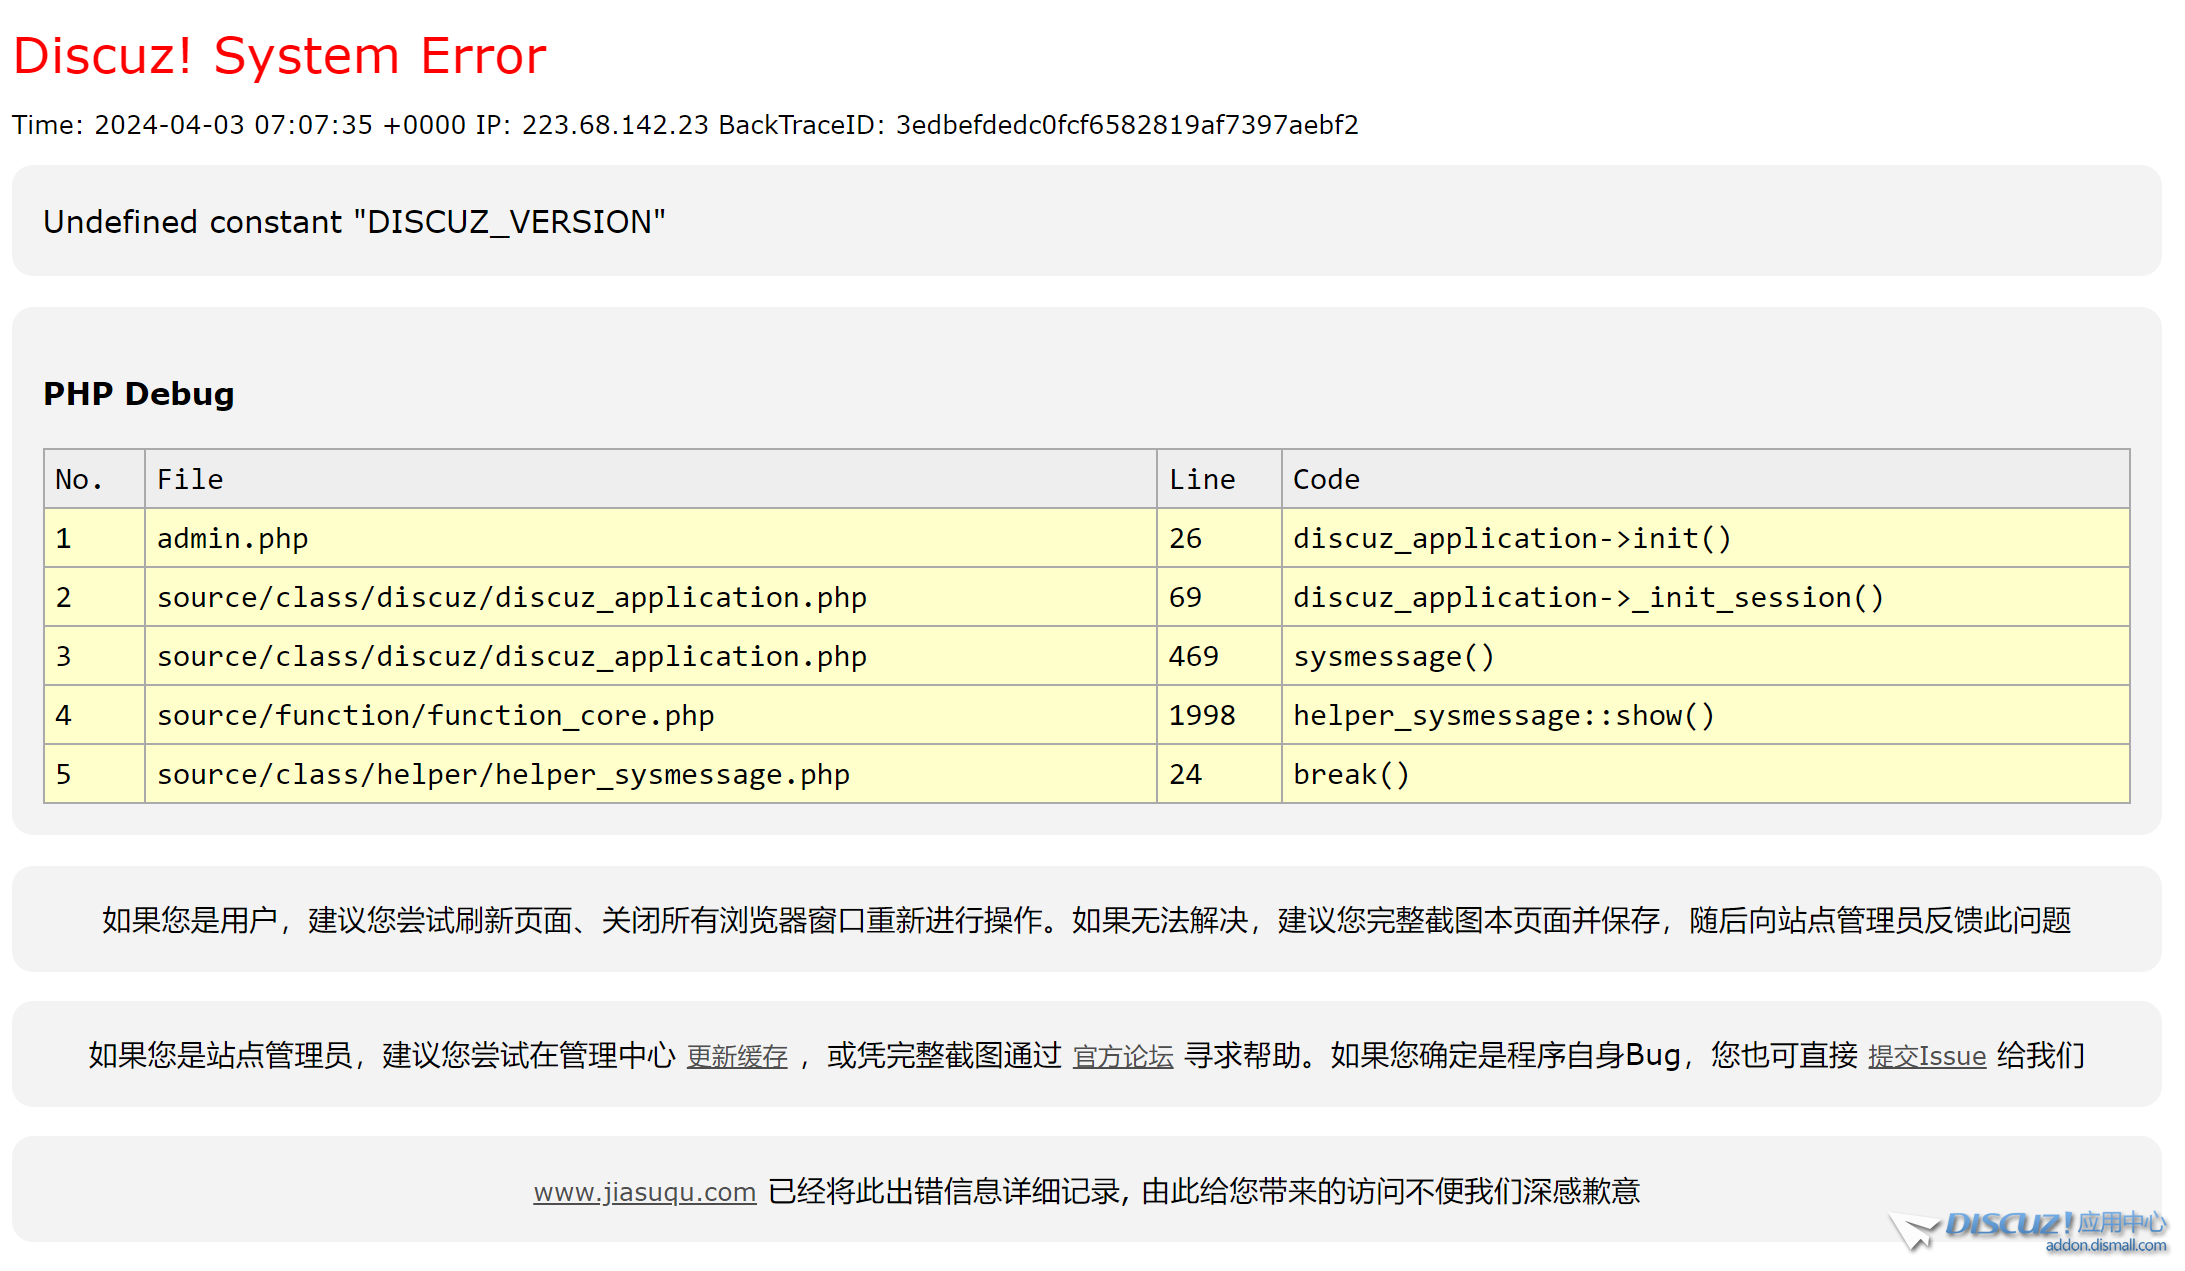This screenshot has width=2185, height=1271.
Task: Open the www.jiasuqu.com link
Action: [x=644, y=1192]
